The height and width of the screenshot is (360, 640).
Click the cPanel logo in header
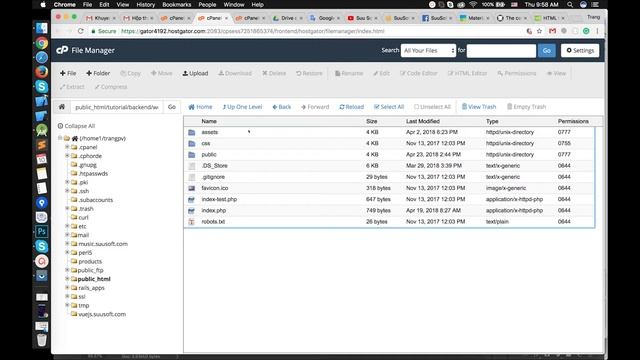(62, 50)
